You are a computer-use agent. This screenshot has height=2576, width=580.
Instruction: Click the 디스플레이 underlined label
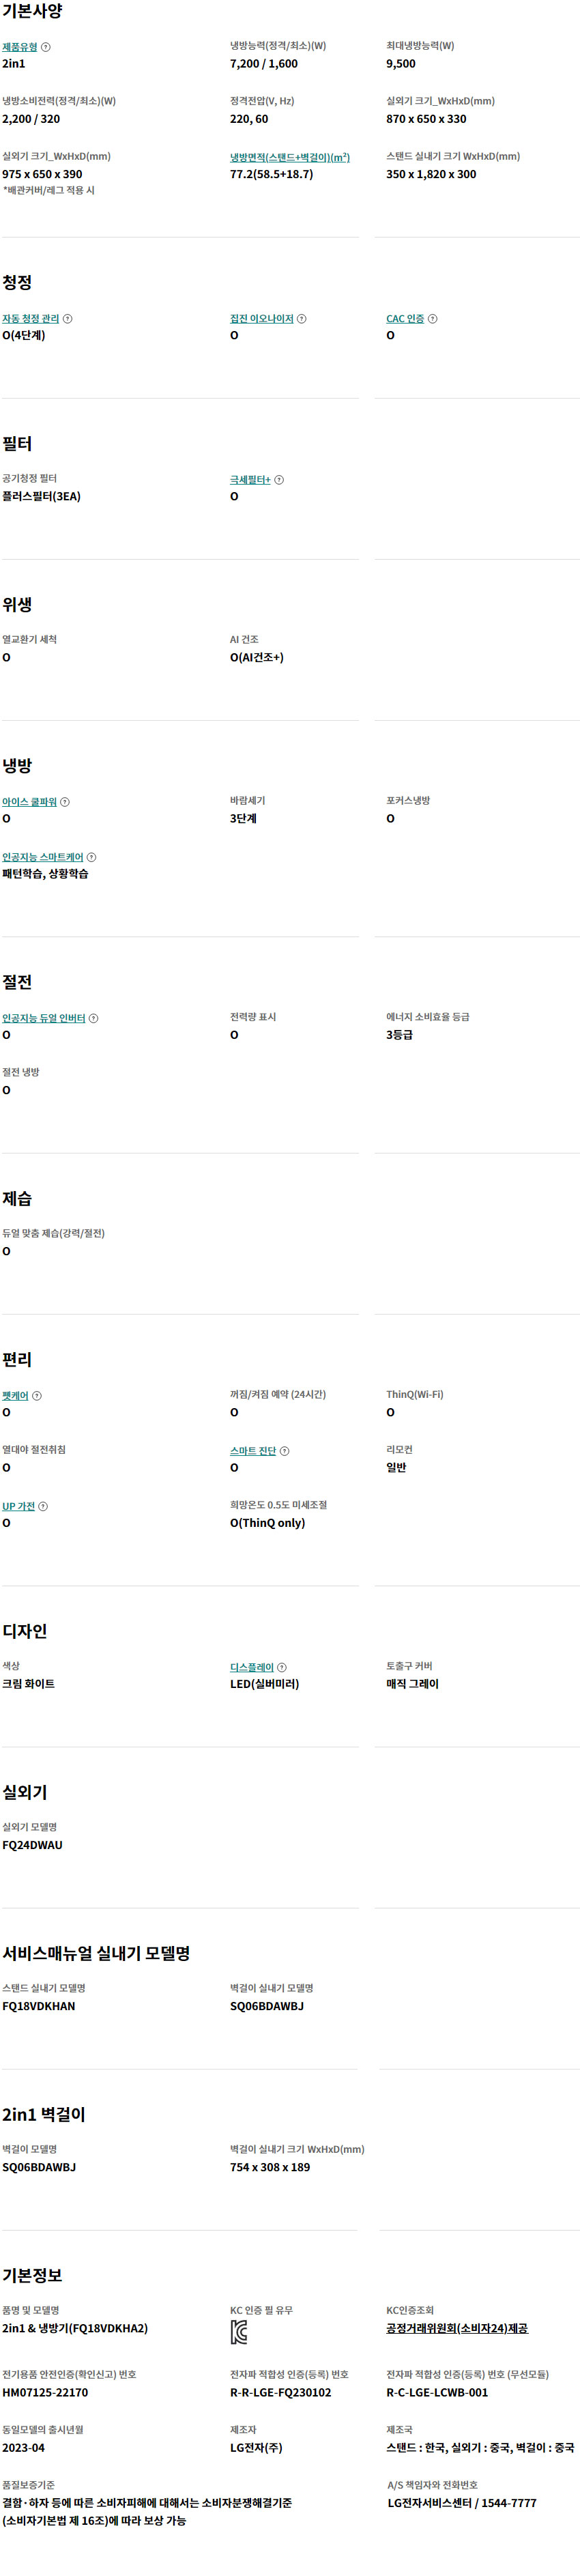click(x=252, y=1667)
